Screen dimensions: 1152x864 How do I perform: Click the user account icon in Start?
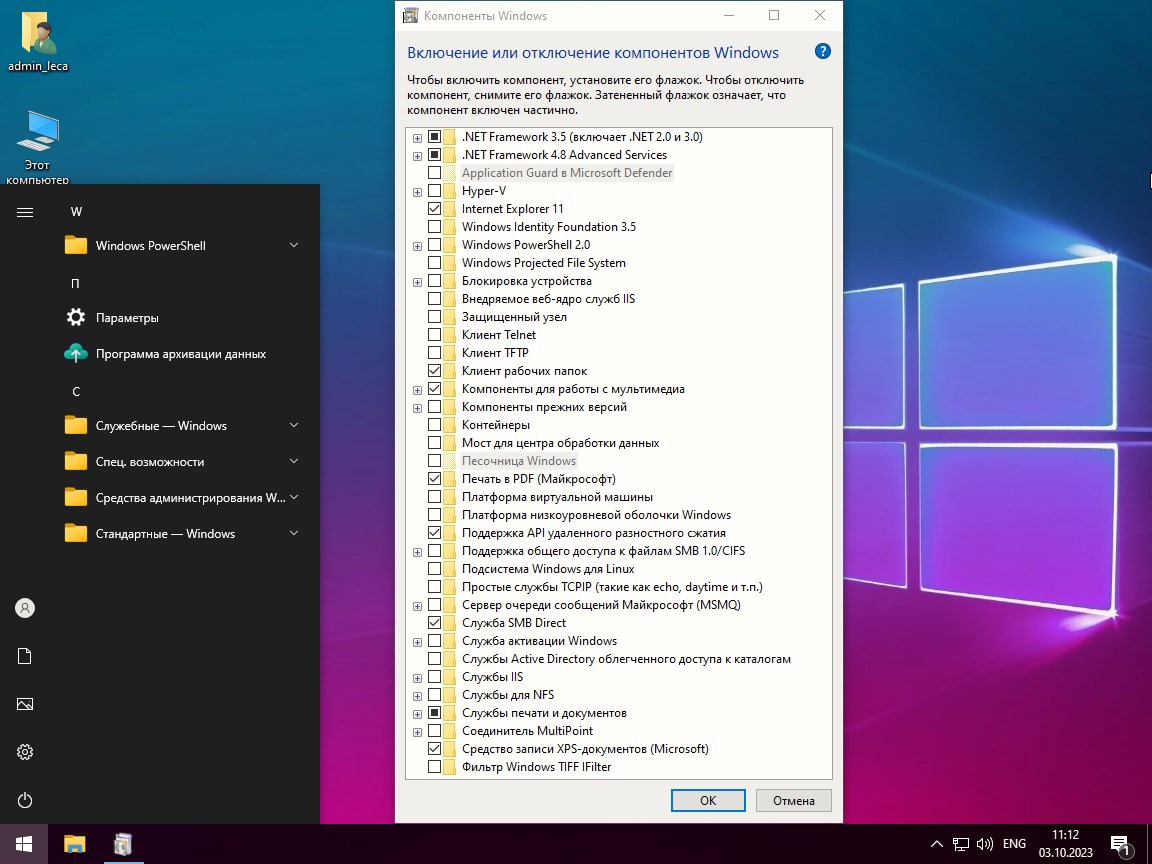[x=25, y=608]
